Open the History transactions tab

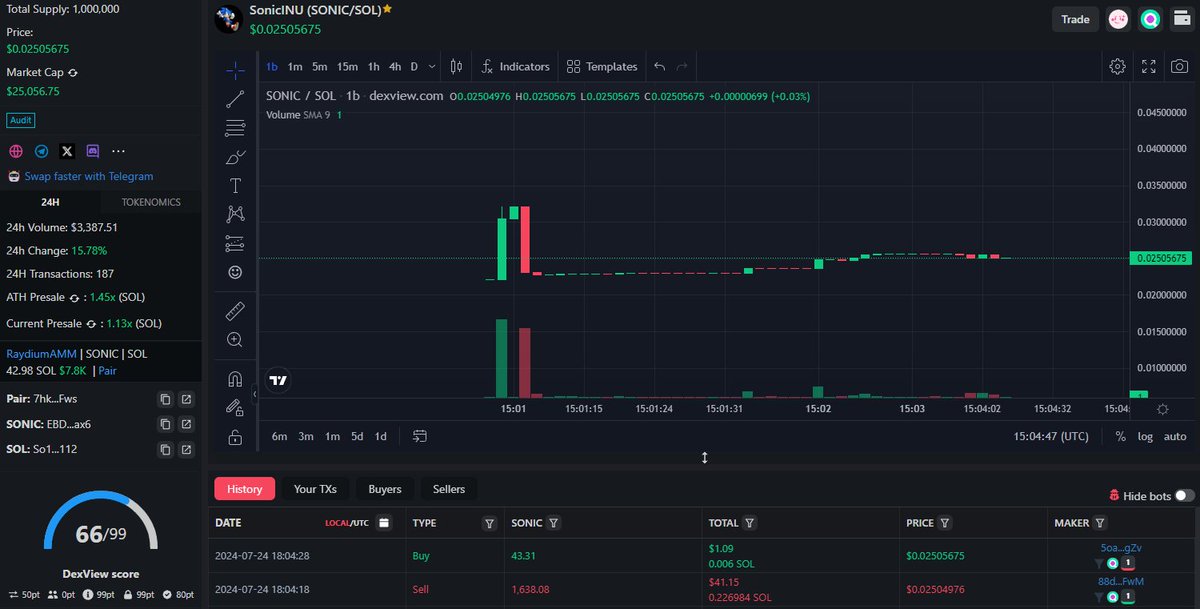(x=244, y=489)
